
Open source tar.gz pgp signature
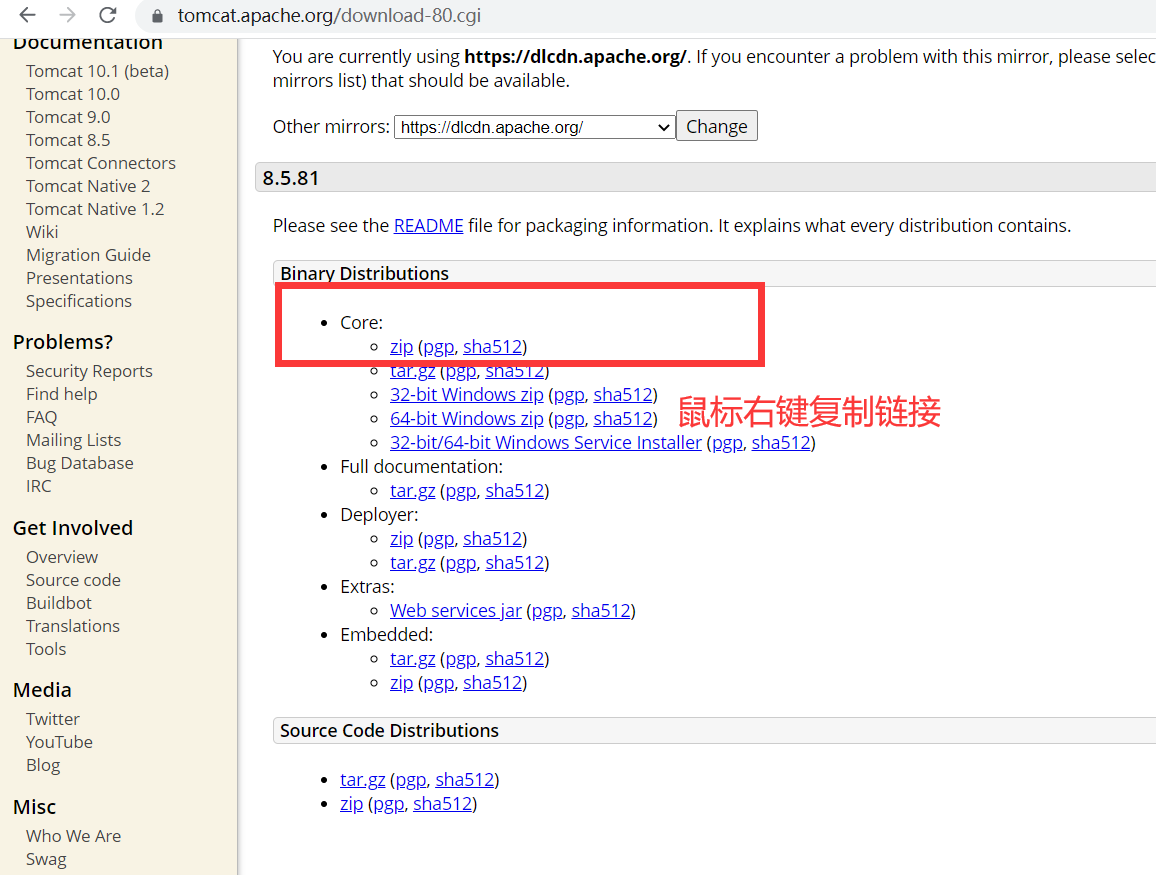(411, 779)
